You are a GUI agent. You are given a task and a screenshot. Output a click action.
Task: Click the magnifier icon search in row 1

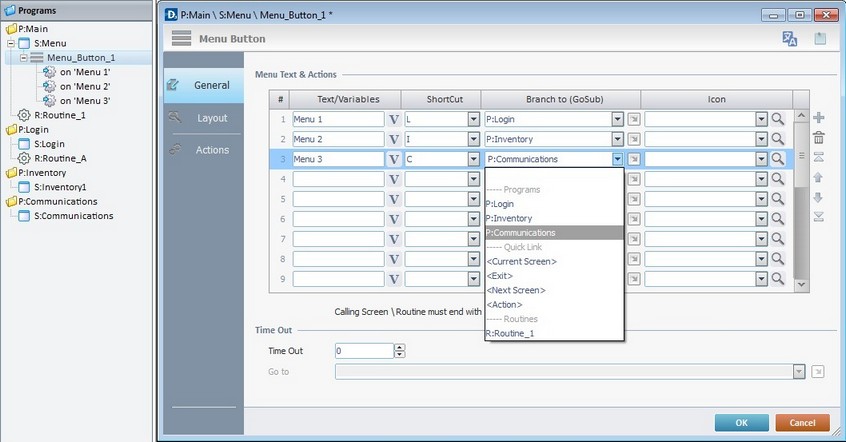click(777, 119)
